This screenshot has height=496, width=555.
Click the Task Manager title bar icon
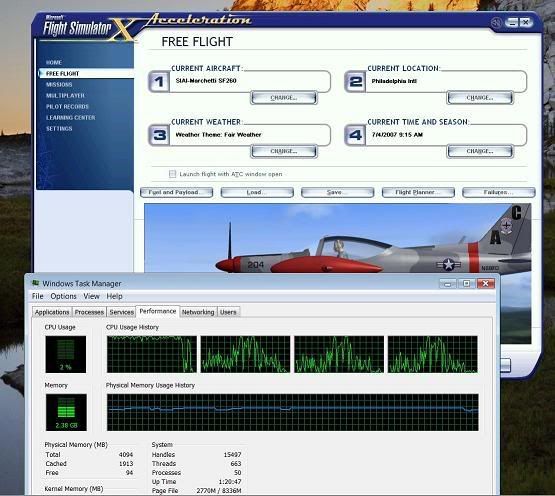[x=35, y=283]
